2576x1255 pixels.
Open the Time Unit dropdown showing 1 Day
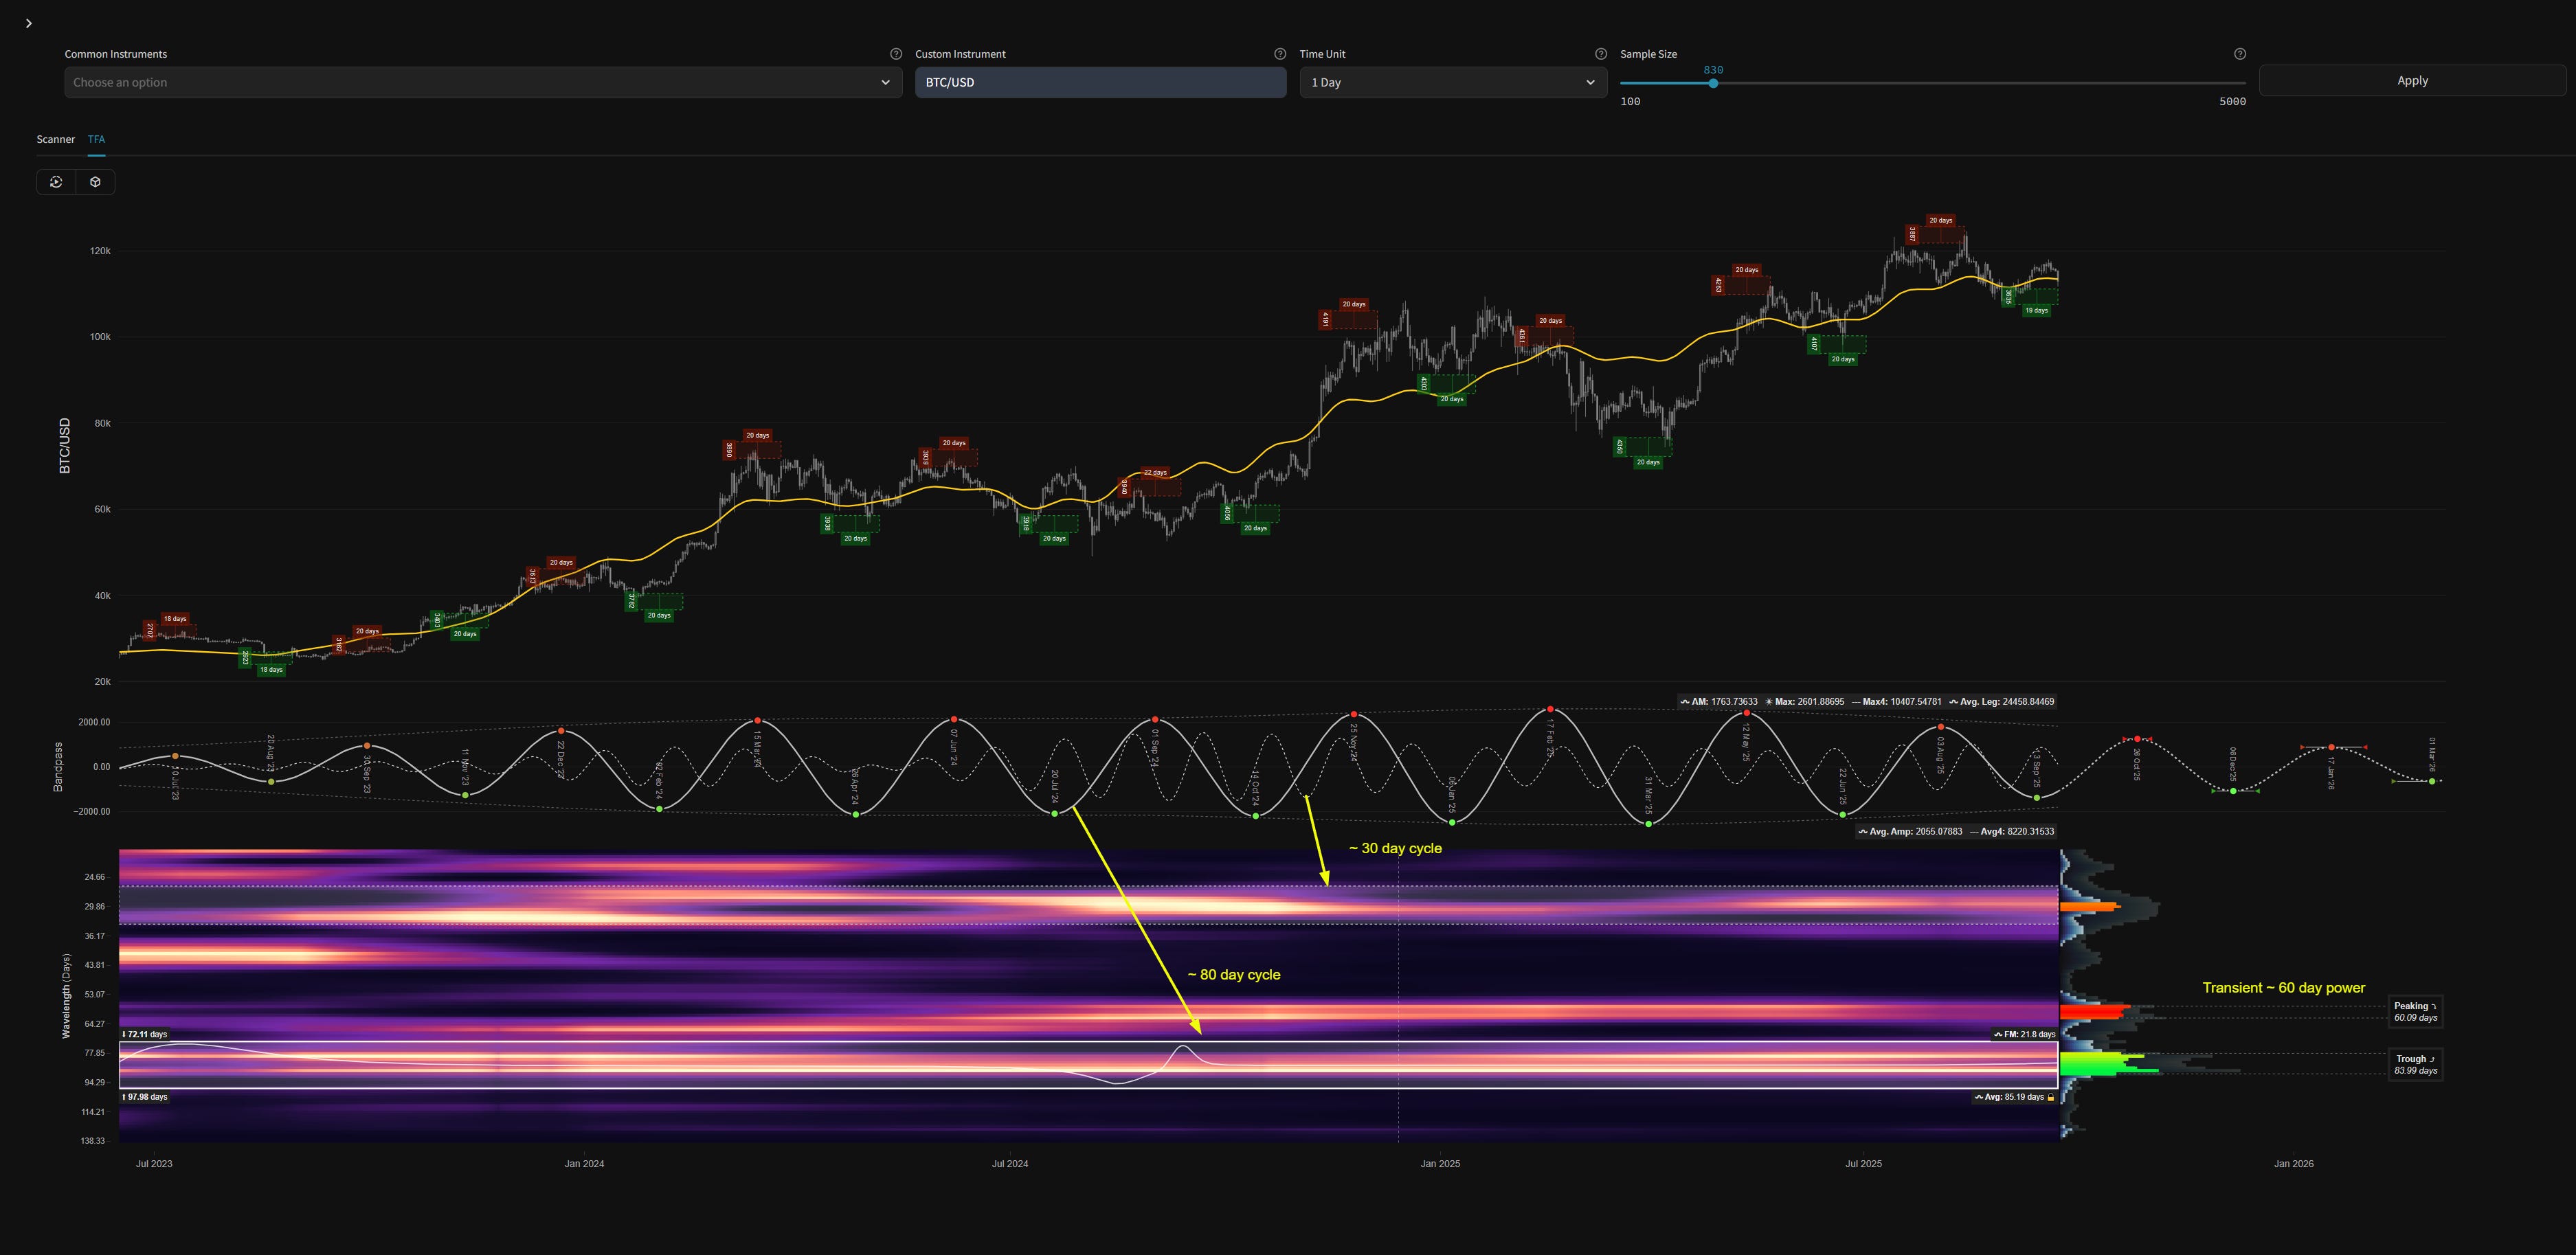coord(1453,82)
